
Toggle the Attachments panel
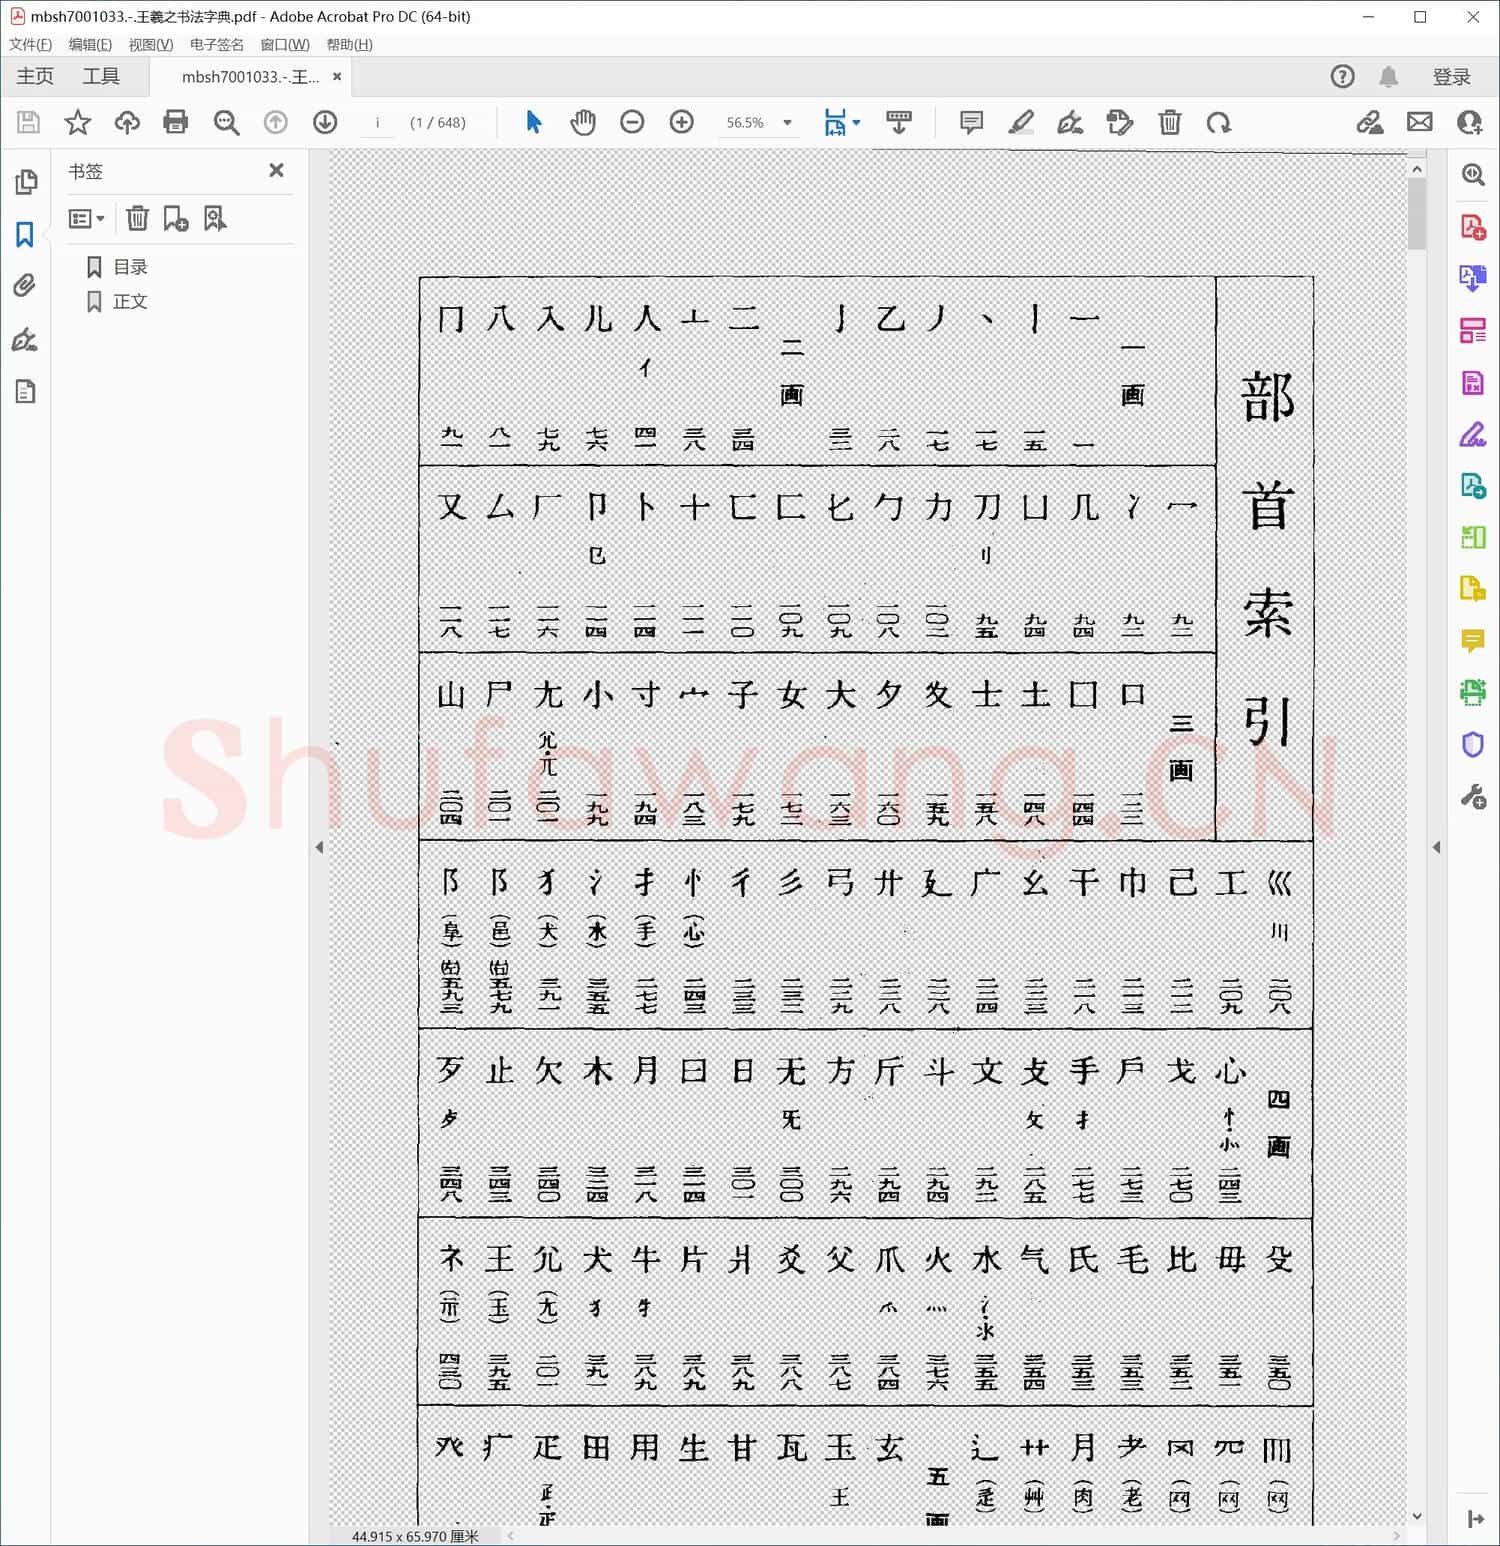tap(26, 286)
